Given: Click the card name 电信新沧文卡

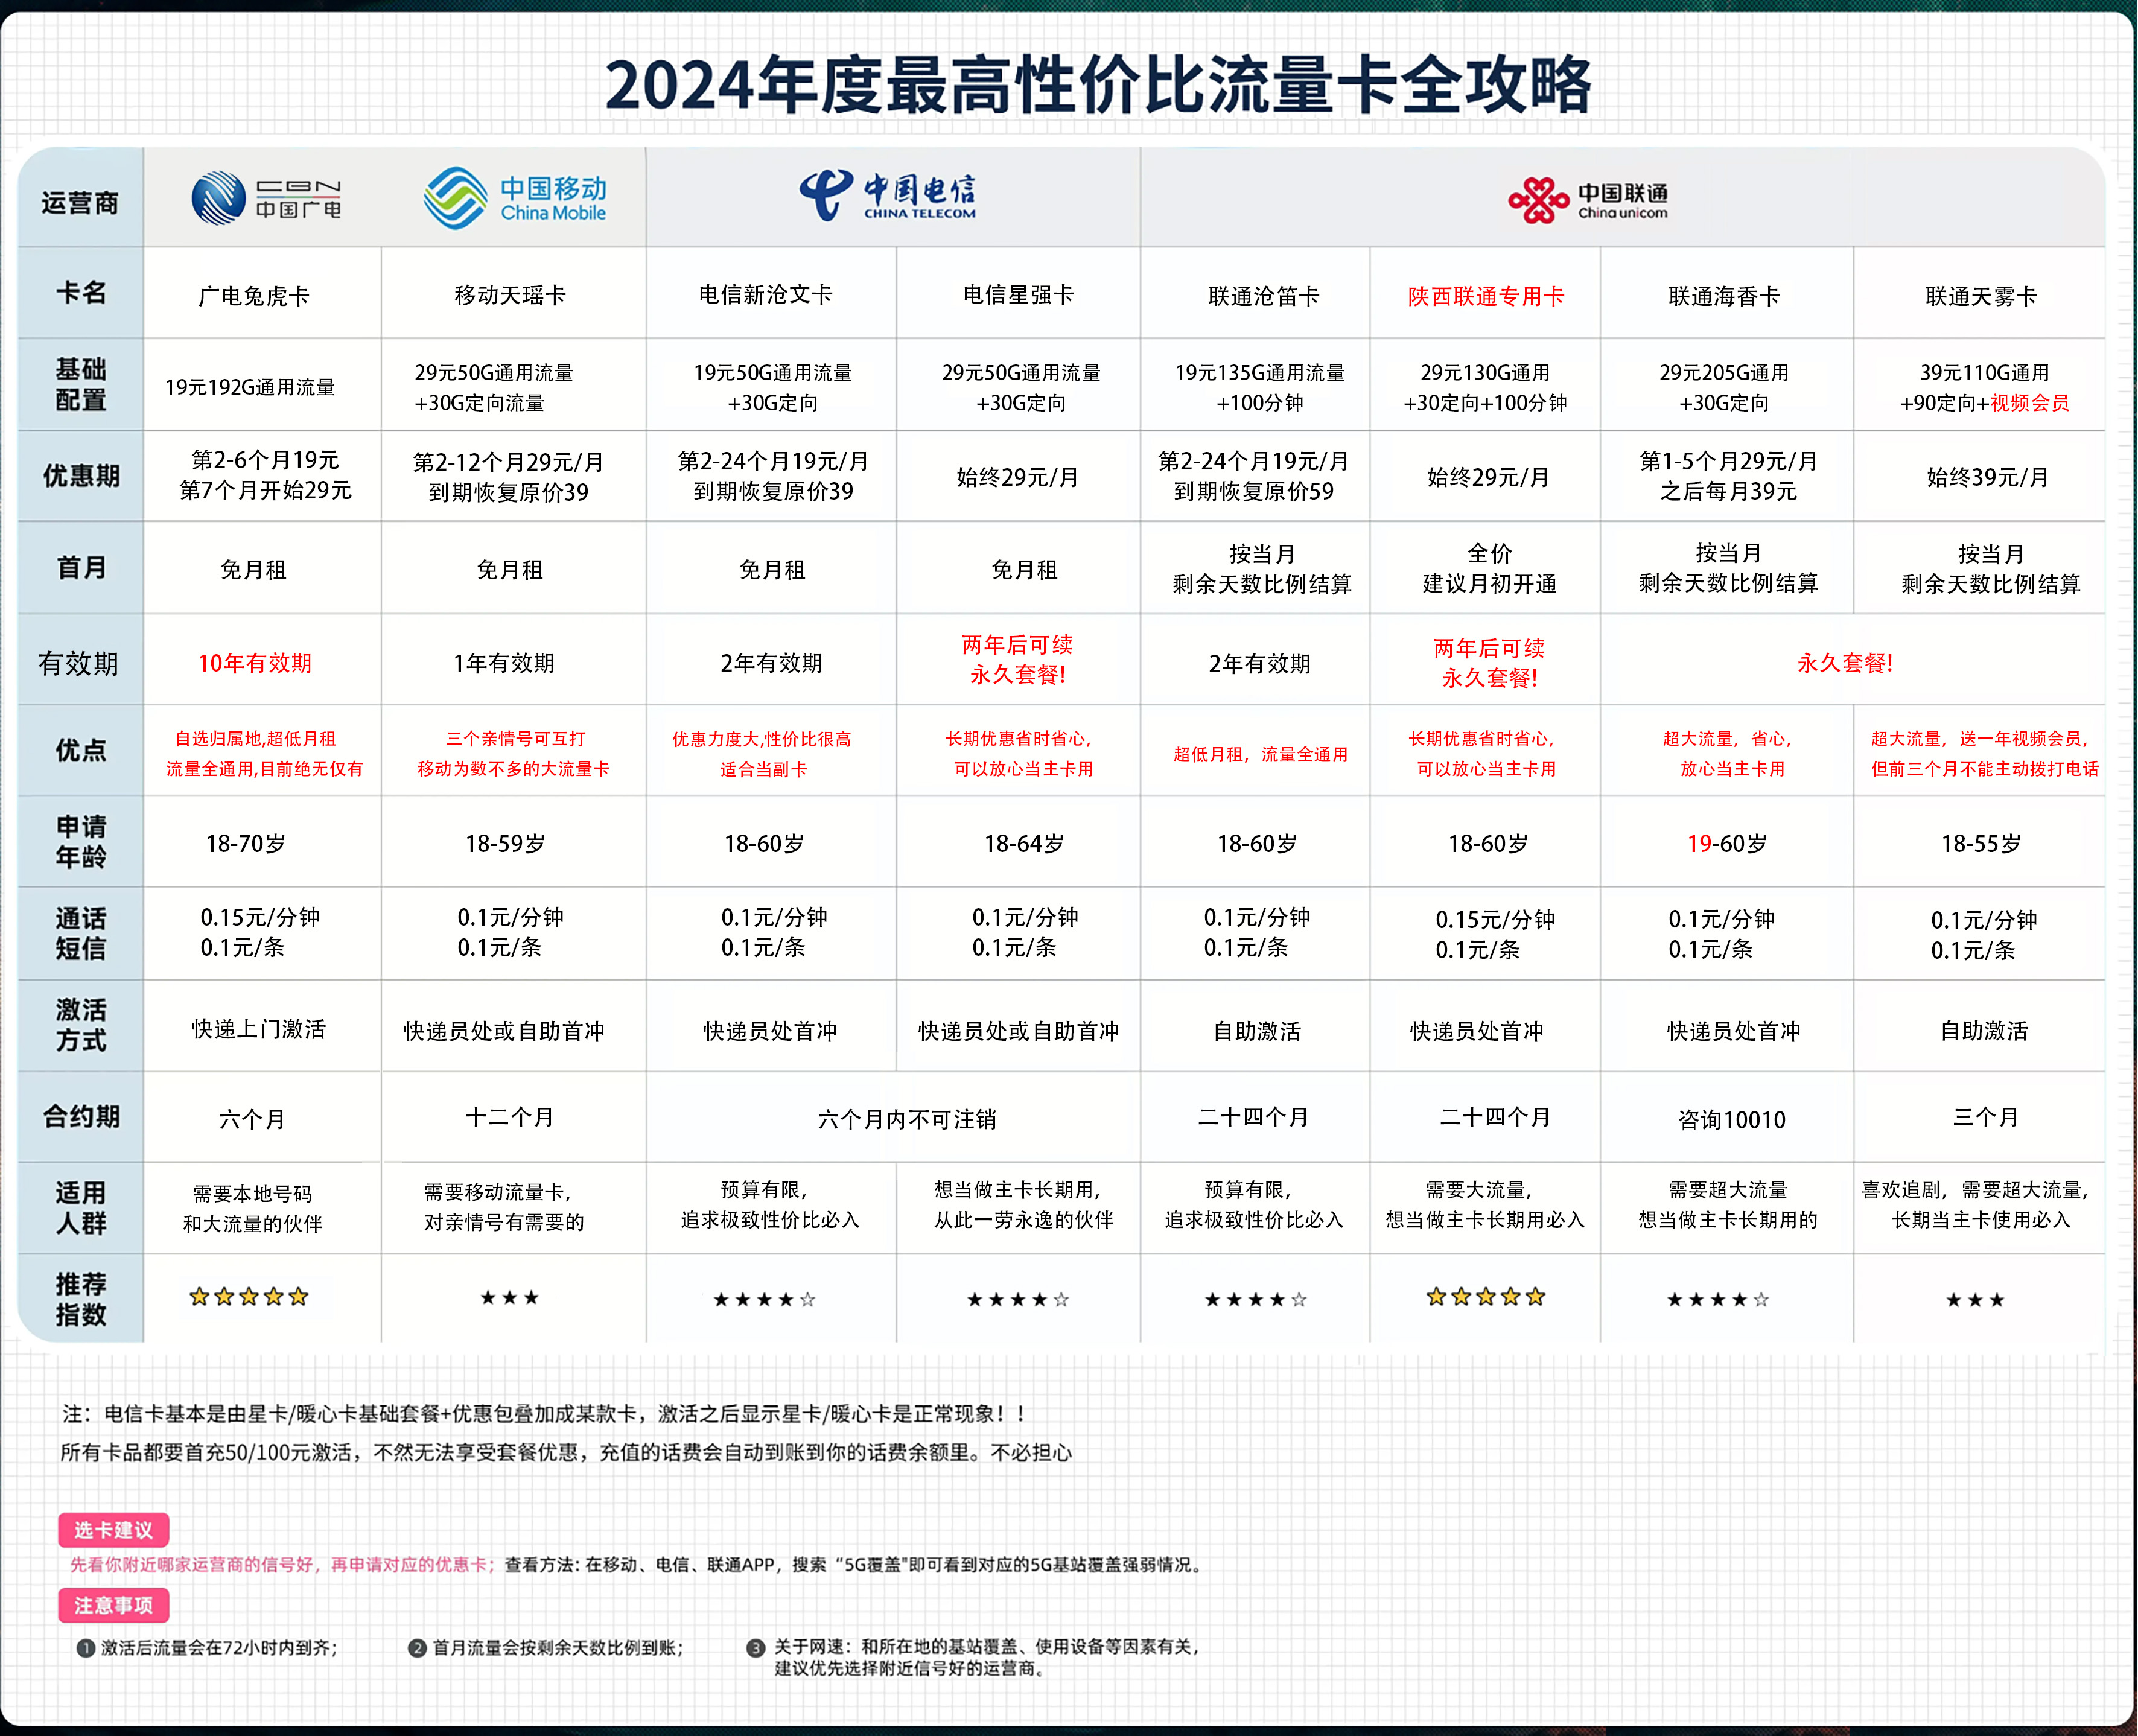Looking at the screenshot, I should tap(765, 294).
